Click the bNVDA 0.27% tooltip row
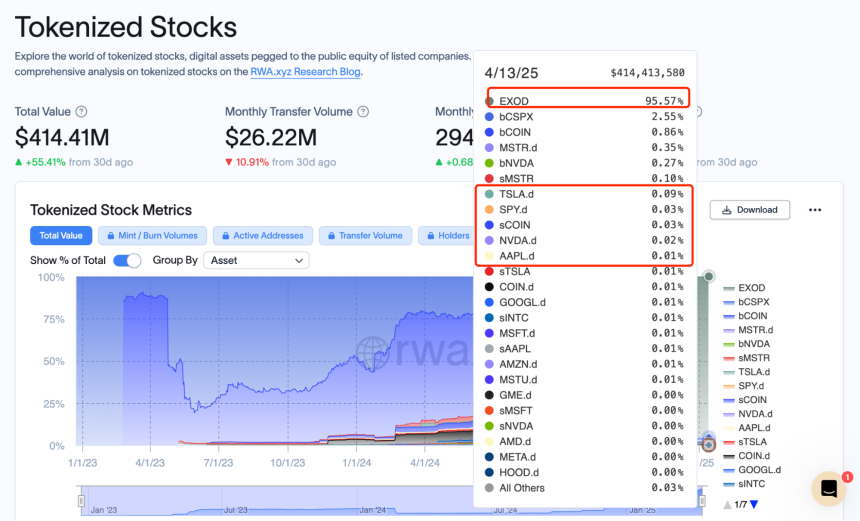The image size is (860, 521). click(585, 163)
